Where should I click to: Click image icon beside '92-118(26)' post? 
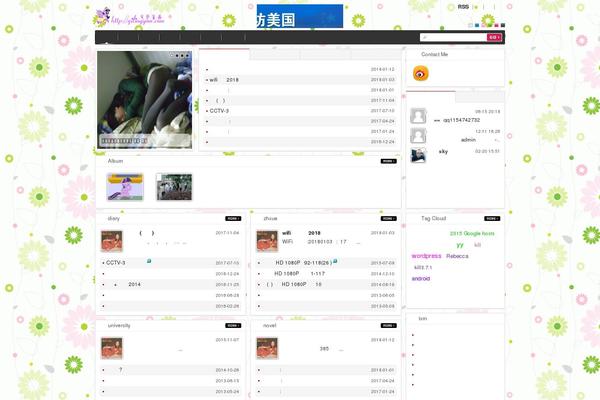tap(335, 261)
